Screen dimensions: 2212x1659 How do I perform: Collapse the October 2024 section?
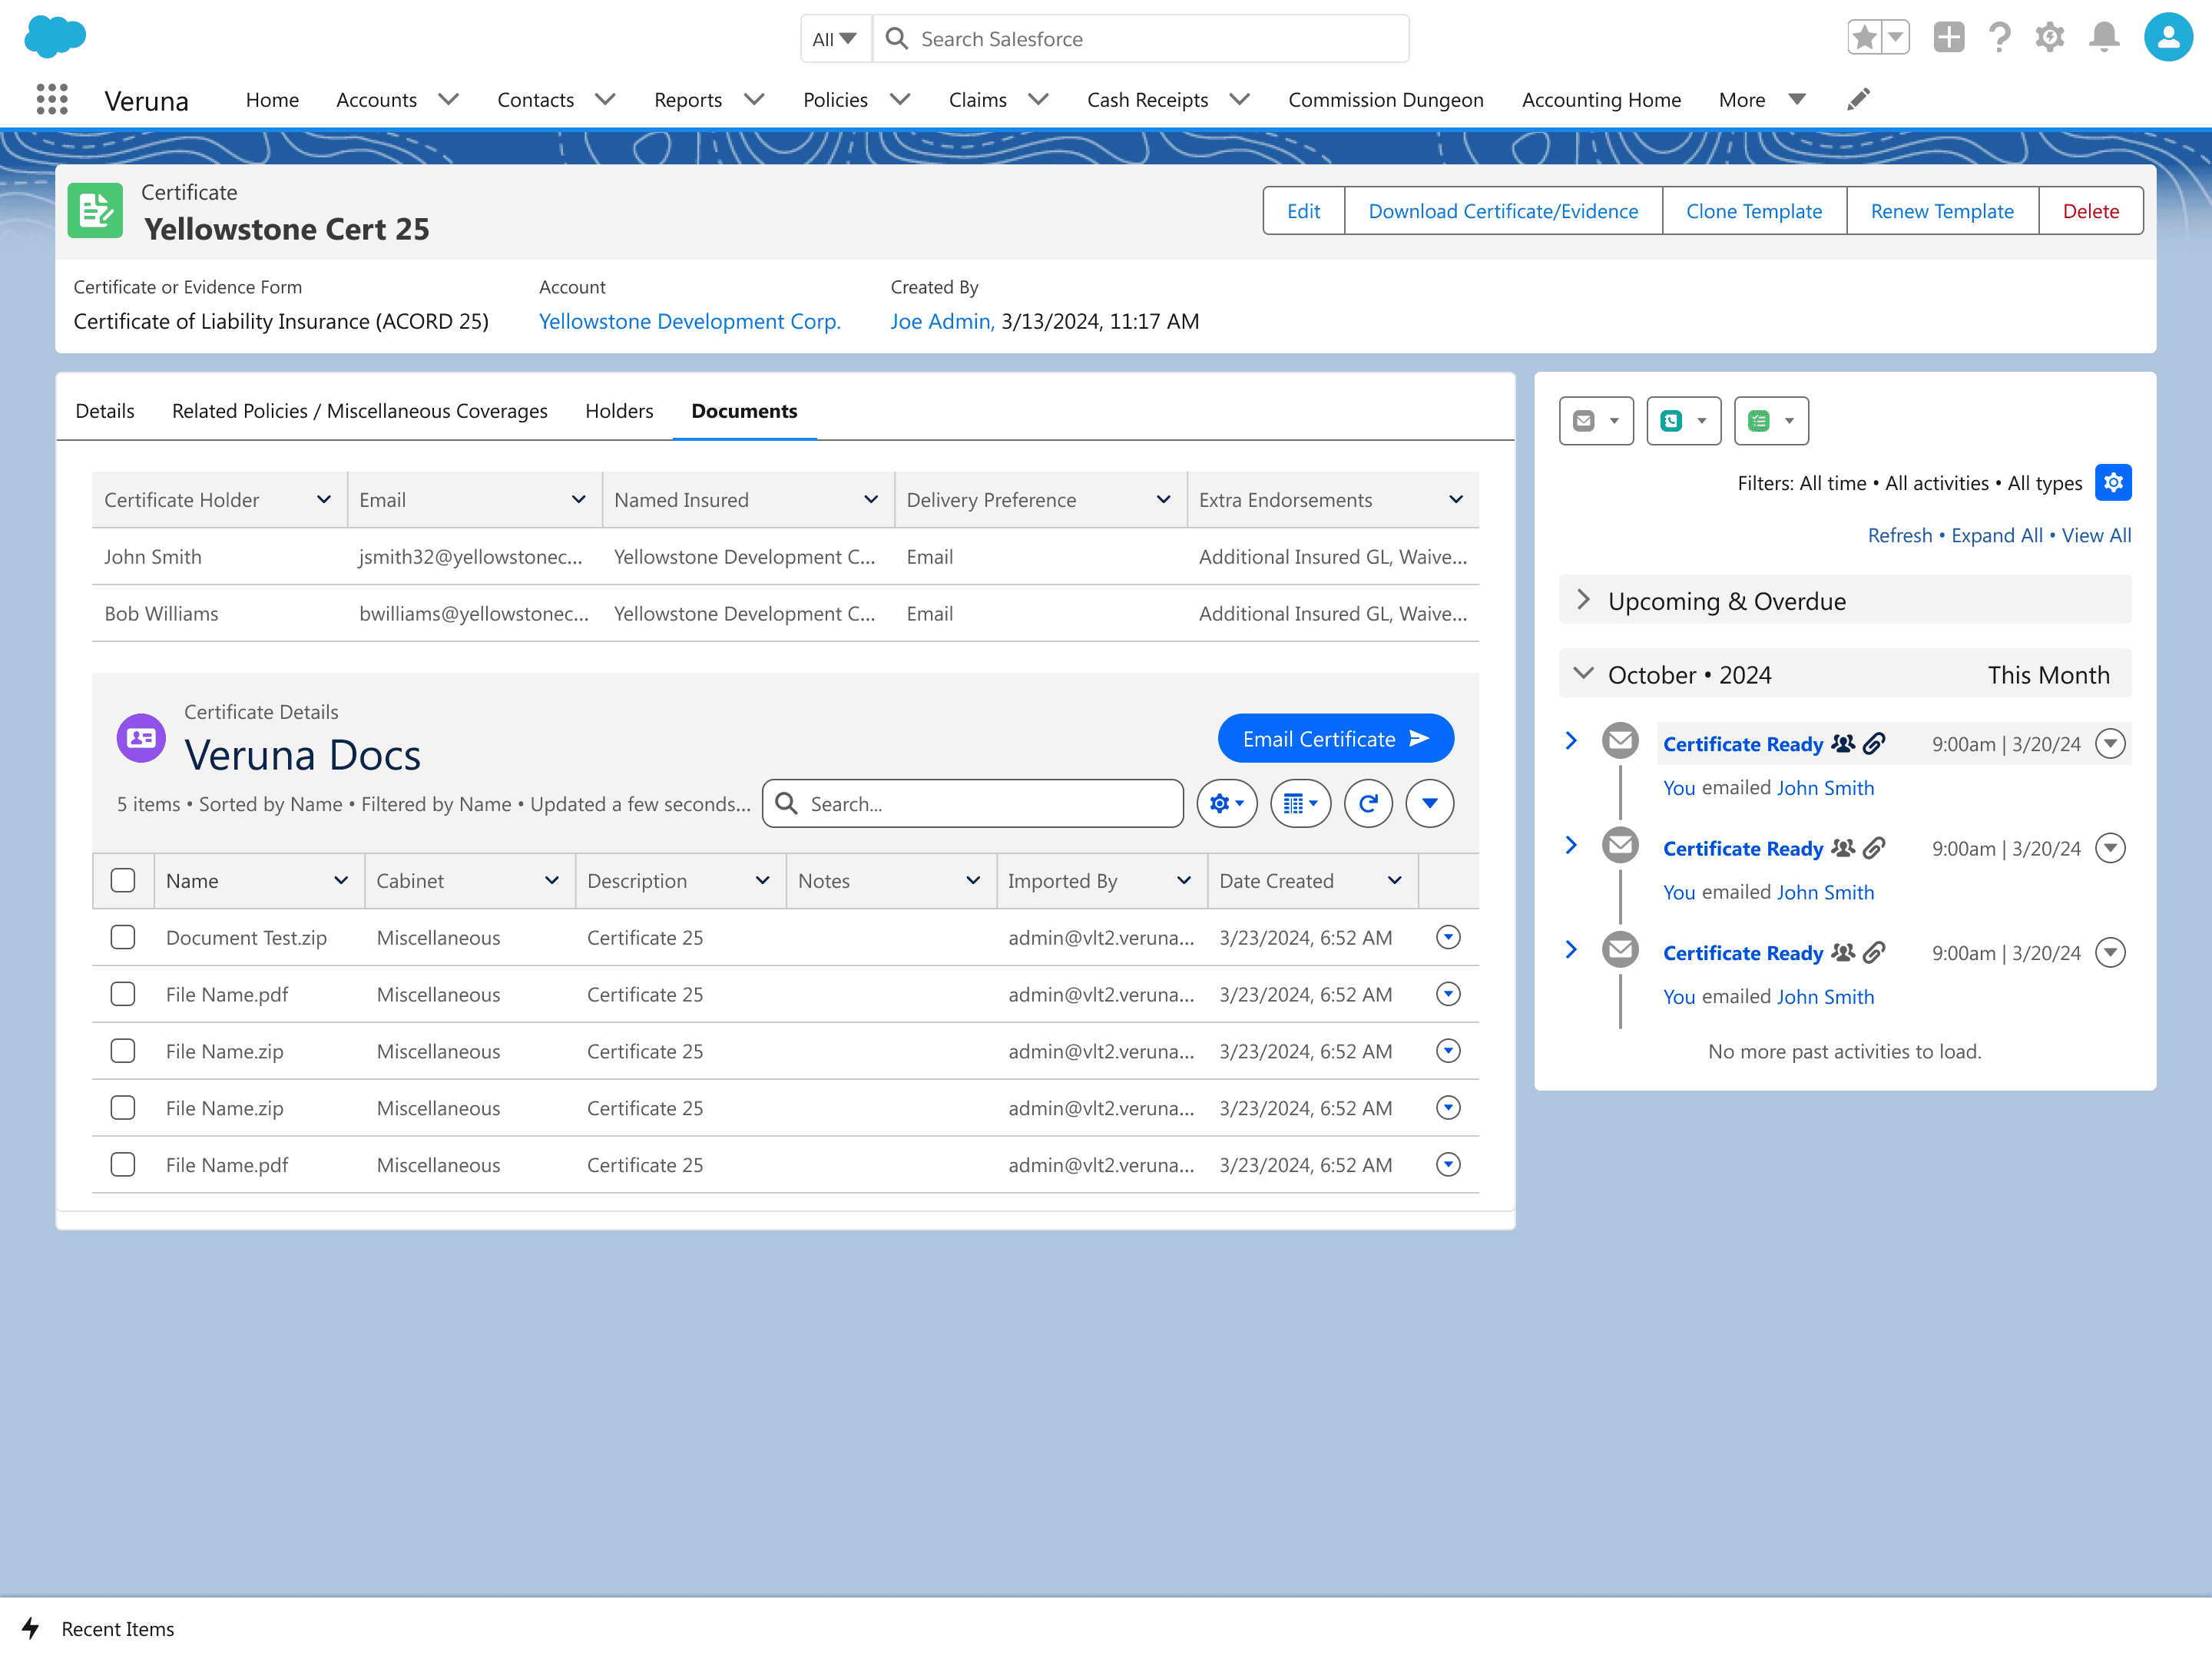pos(1583,674)
